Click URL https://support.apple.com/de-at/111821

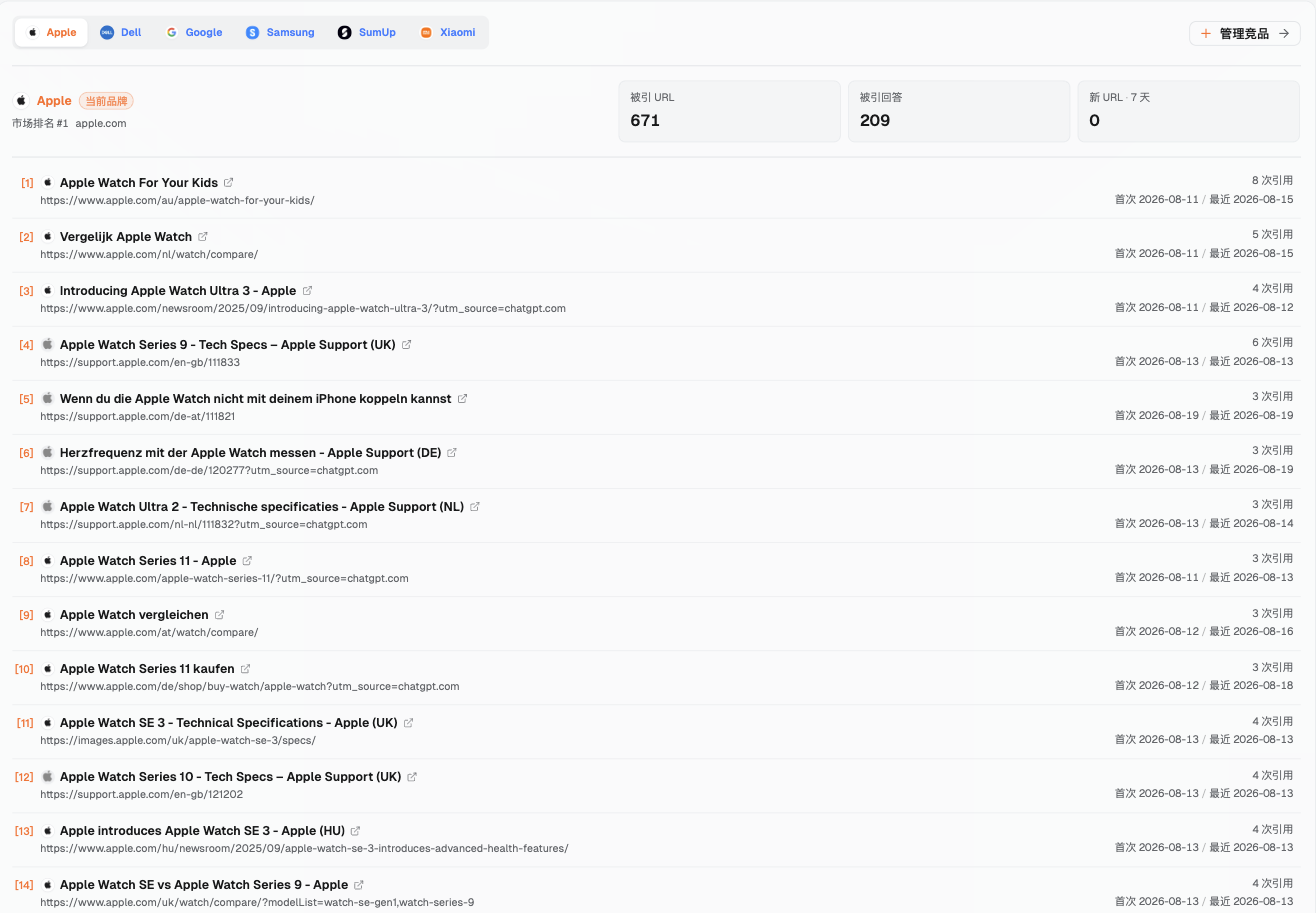[138, 416]
